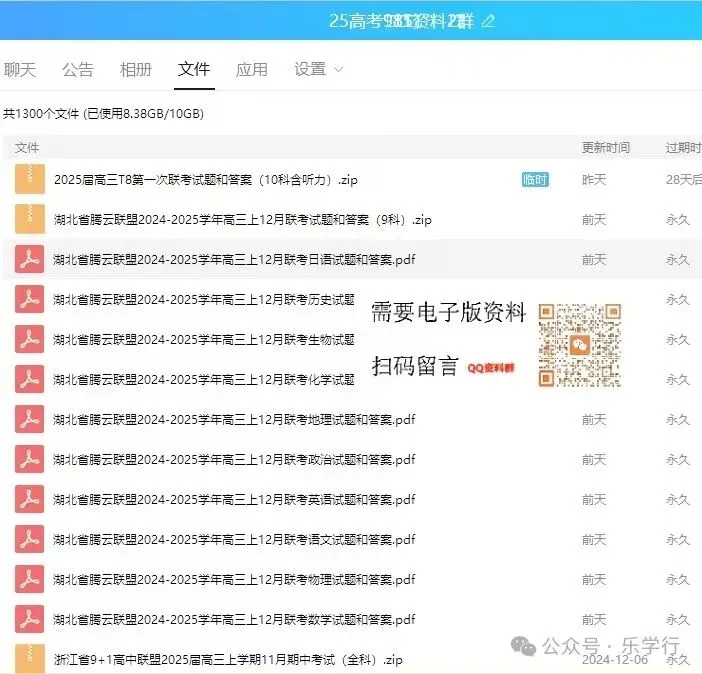
Task: Click the QR code image
Action: pyautogui.click(x=580, y=345)
